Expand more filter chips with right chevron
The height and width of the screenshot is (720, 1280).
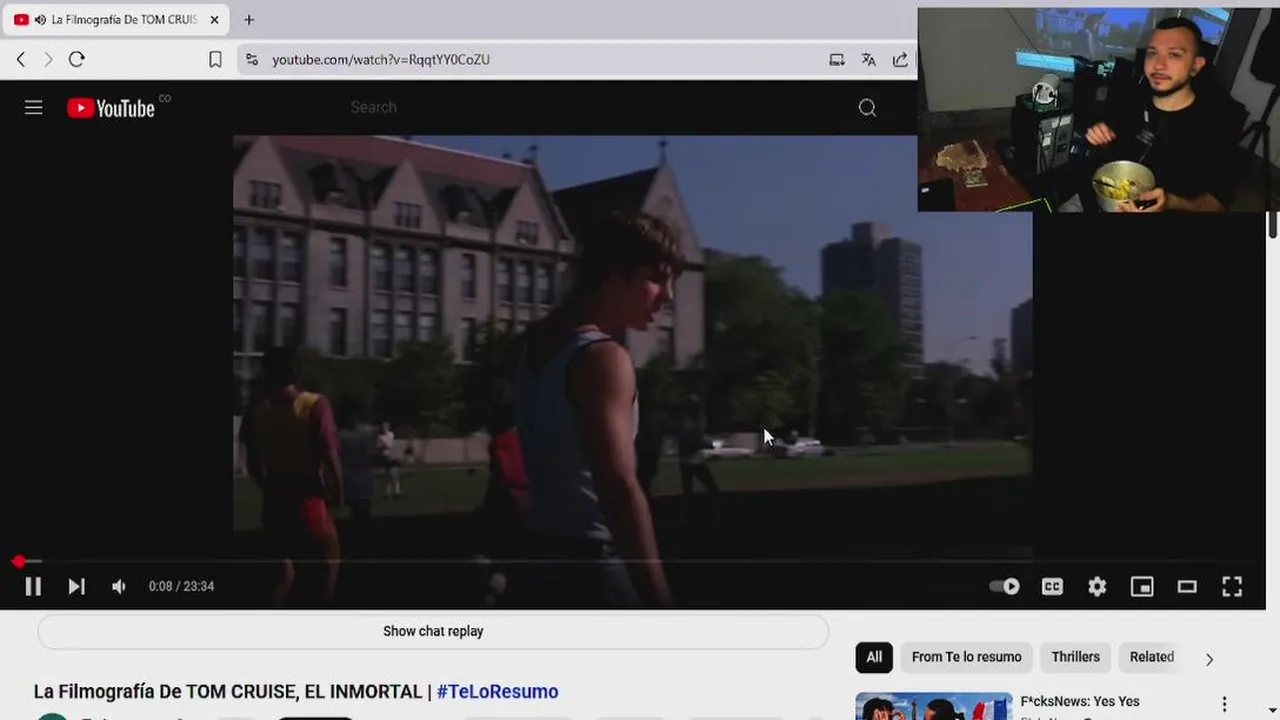1209,659
